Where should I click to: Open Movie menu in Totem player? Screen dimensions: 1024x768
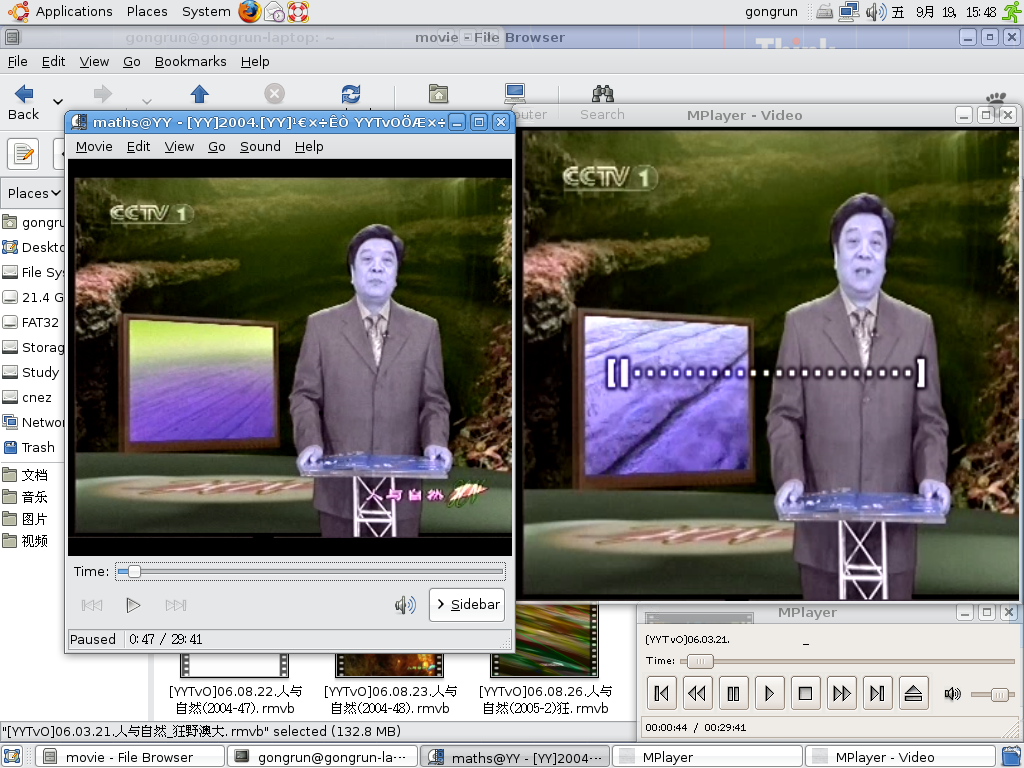pos(94,146)
